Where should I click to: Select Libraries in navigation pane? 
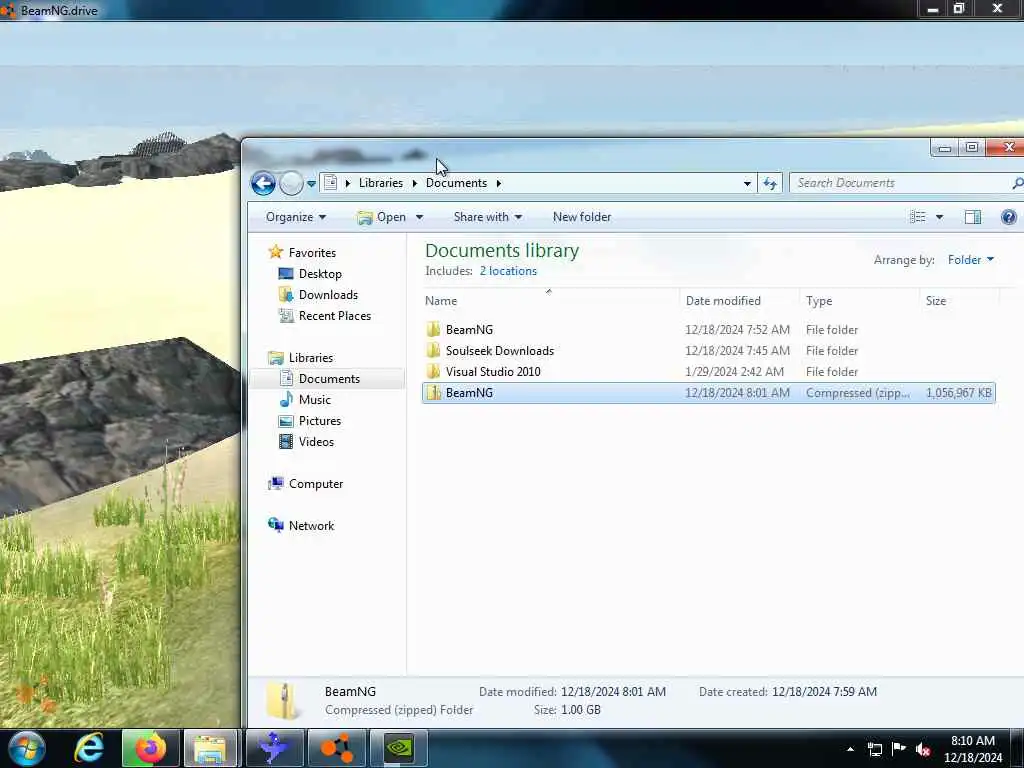pyautogui.click(x=311, y=358)
